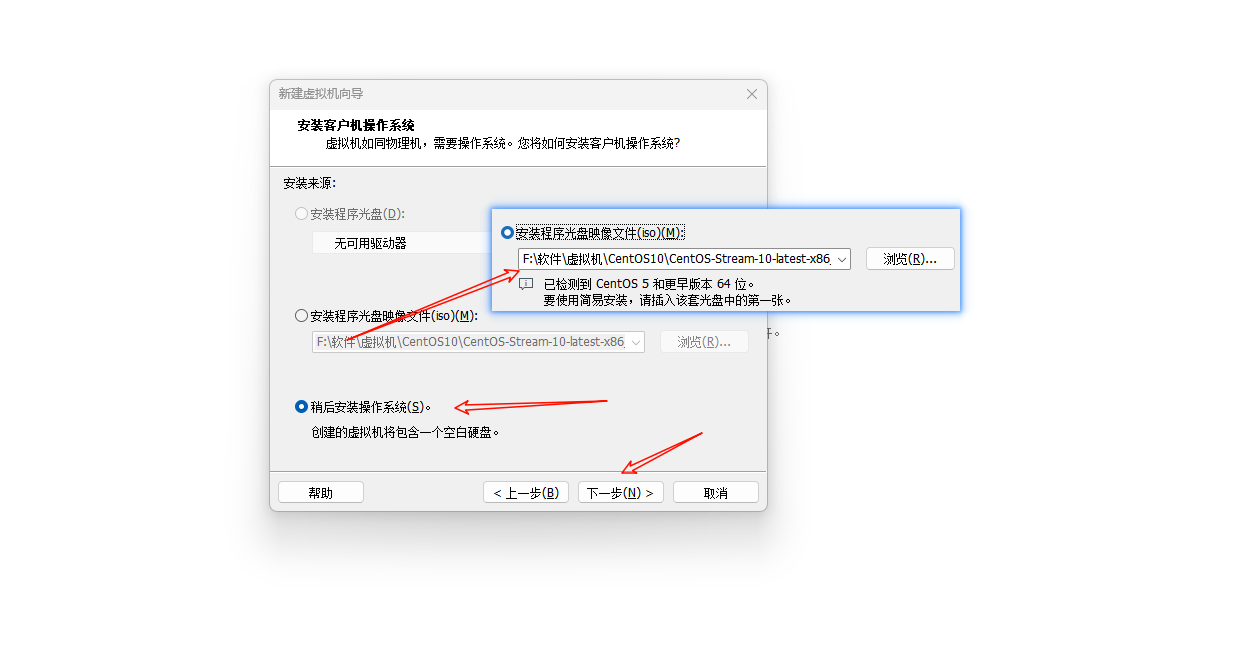Click the 帮助 button
The image size is (1236, 672).
click(321, 493)
